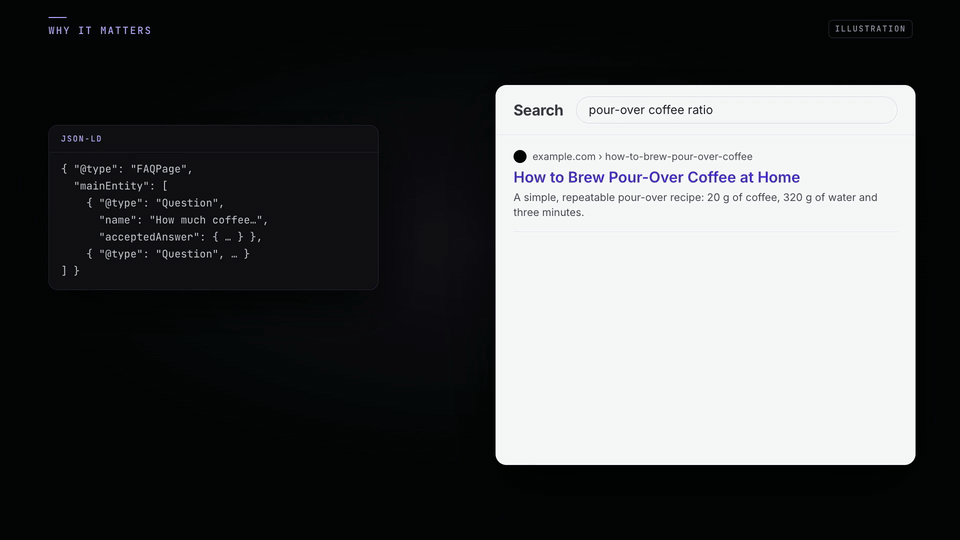Click the ILLUSTRATION badge
Screen dimensions: 960x540
870,29
